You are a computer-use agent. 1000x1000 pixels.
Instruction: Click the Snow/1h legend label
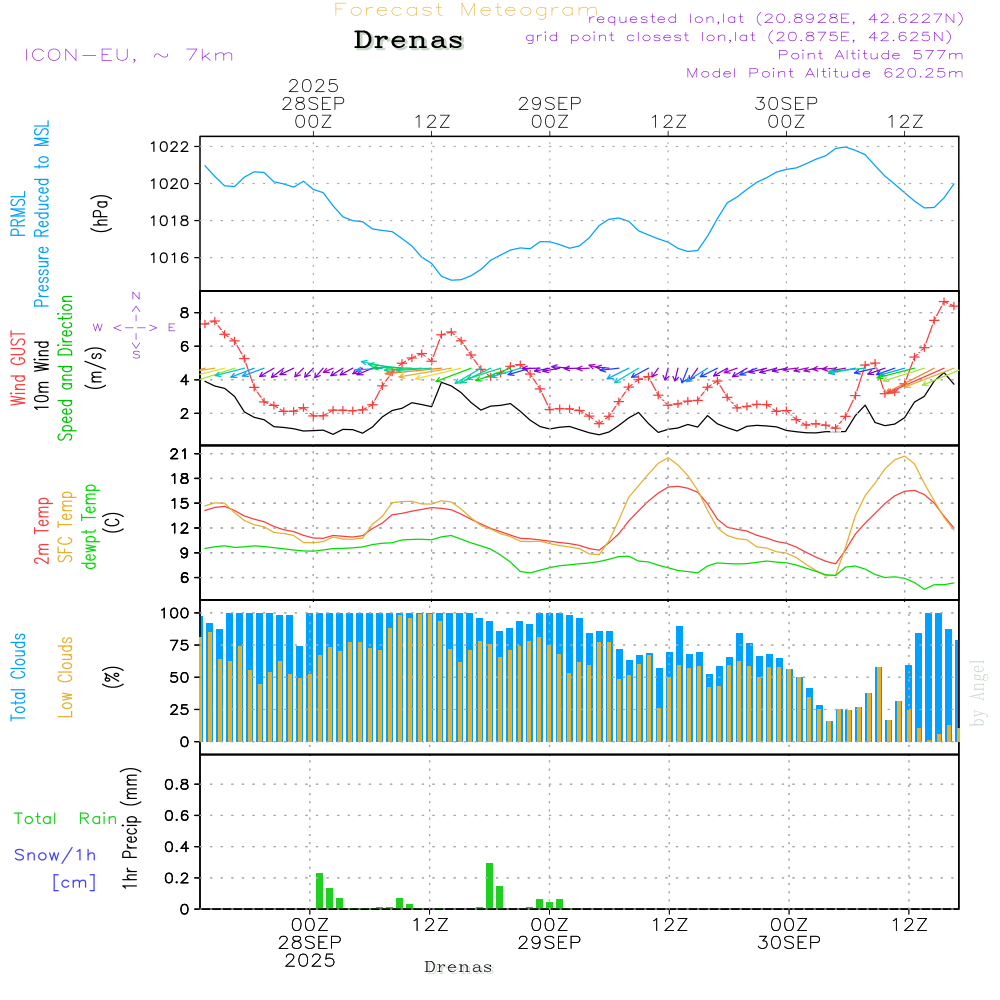[x=55, y=855]
